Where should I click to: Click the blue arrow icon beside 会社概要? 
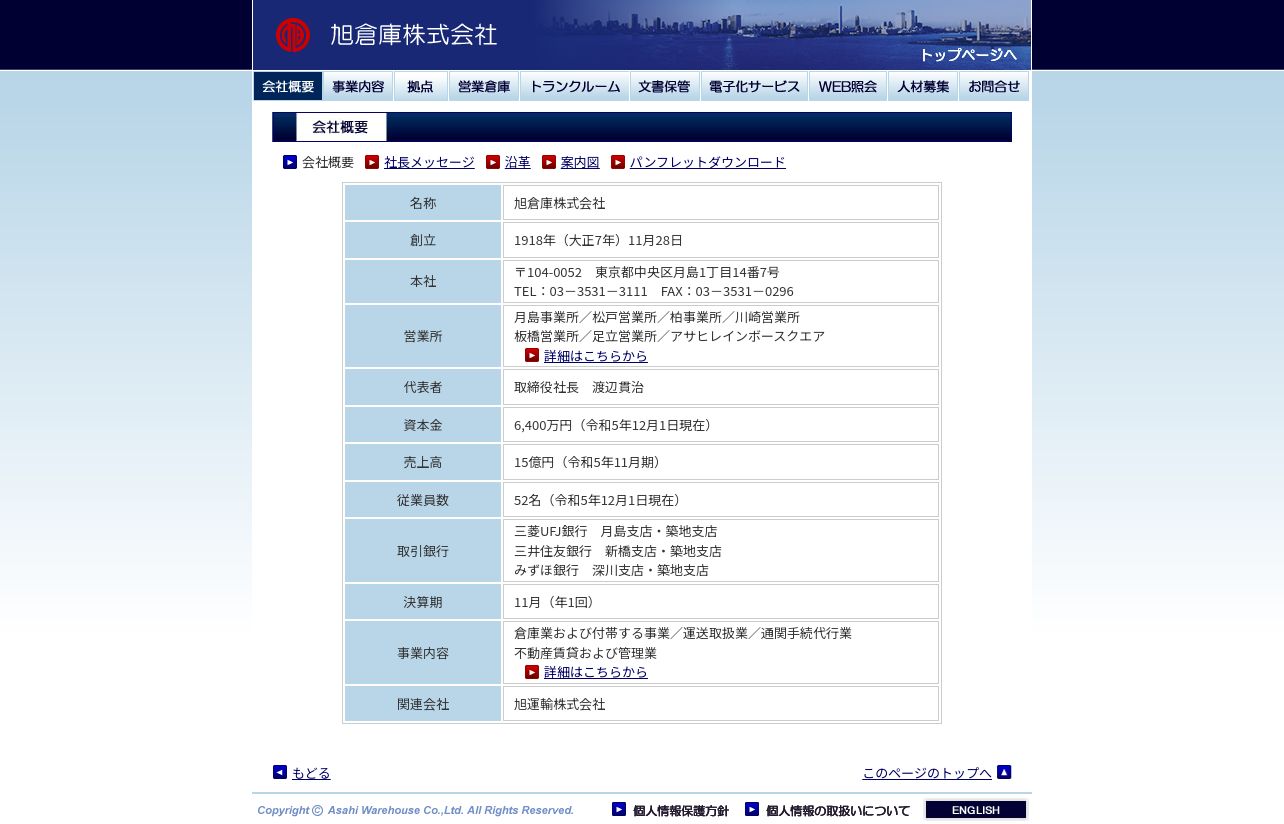[x=290, y=162]
